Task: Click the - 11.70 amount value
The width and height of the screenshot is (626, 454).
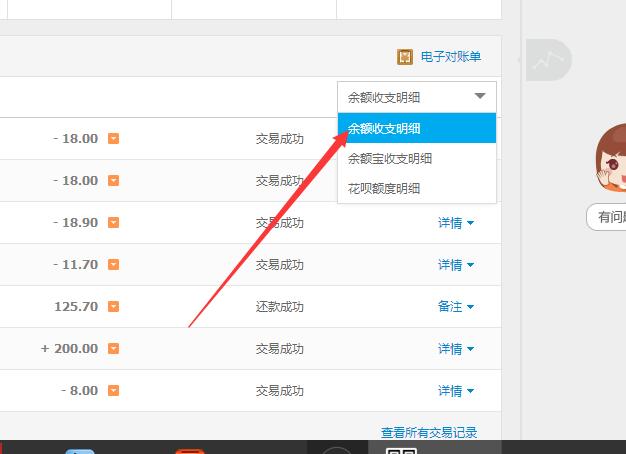Action: tap(75, 264)
